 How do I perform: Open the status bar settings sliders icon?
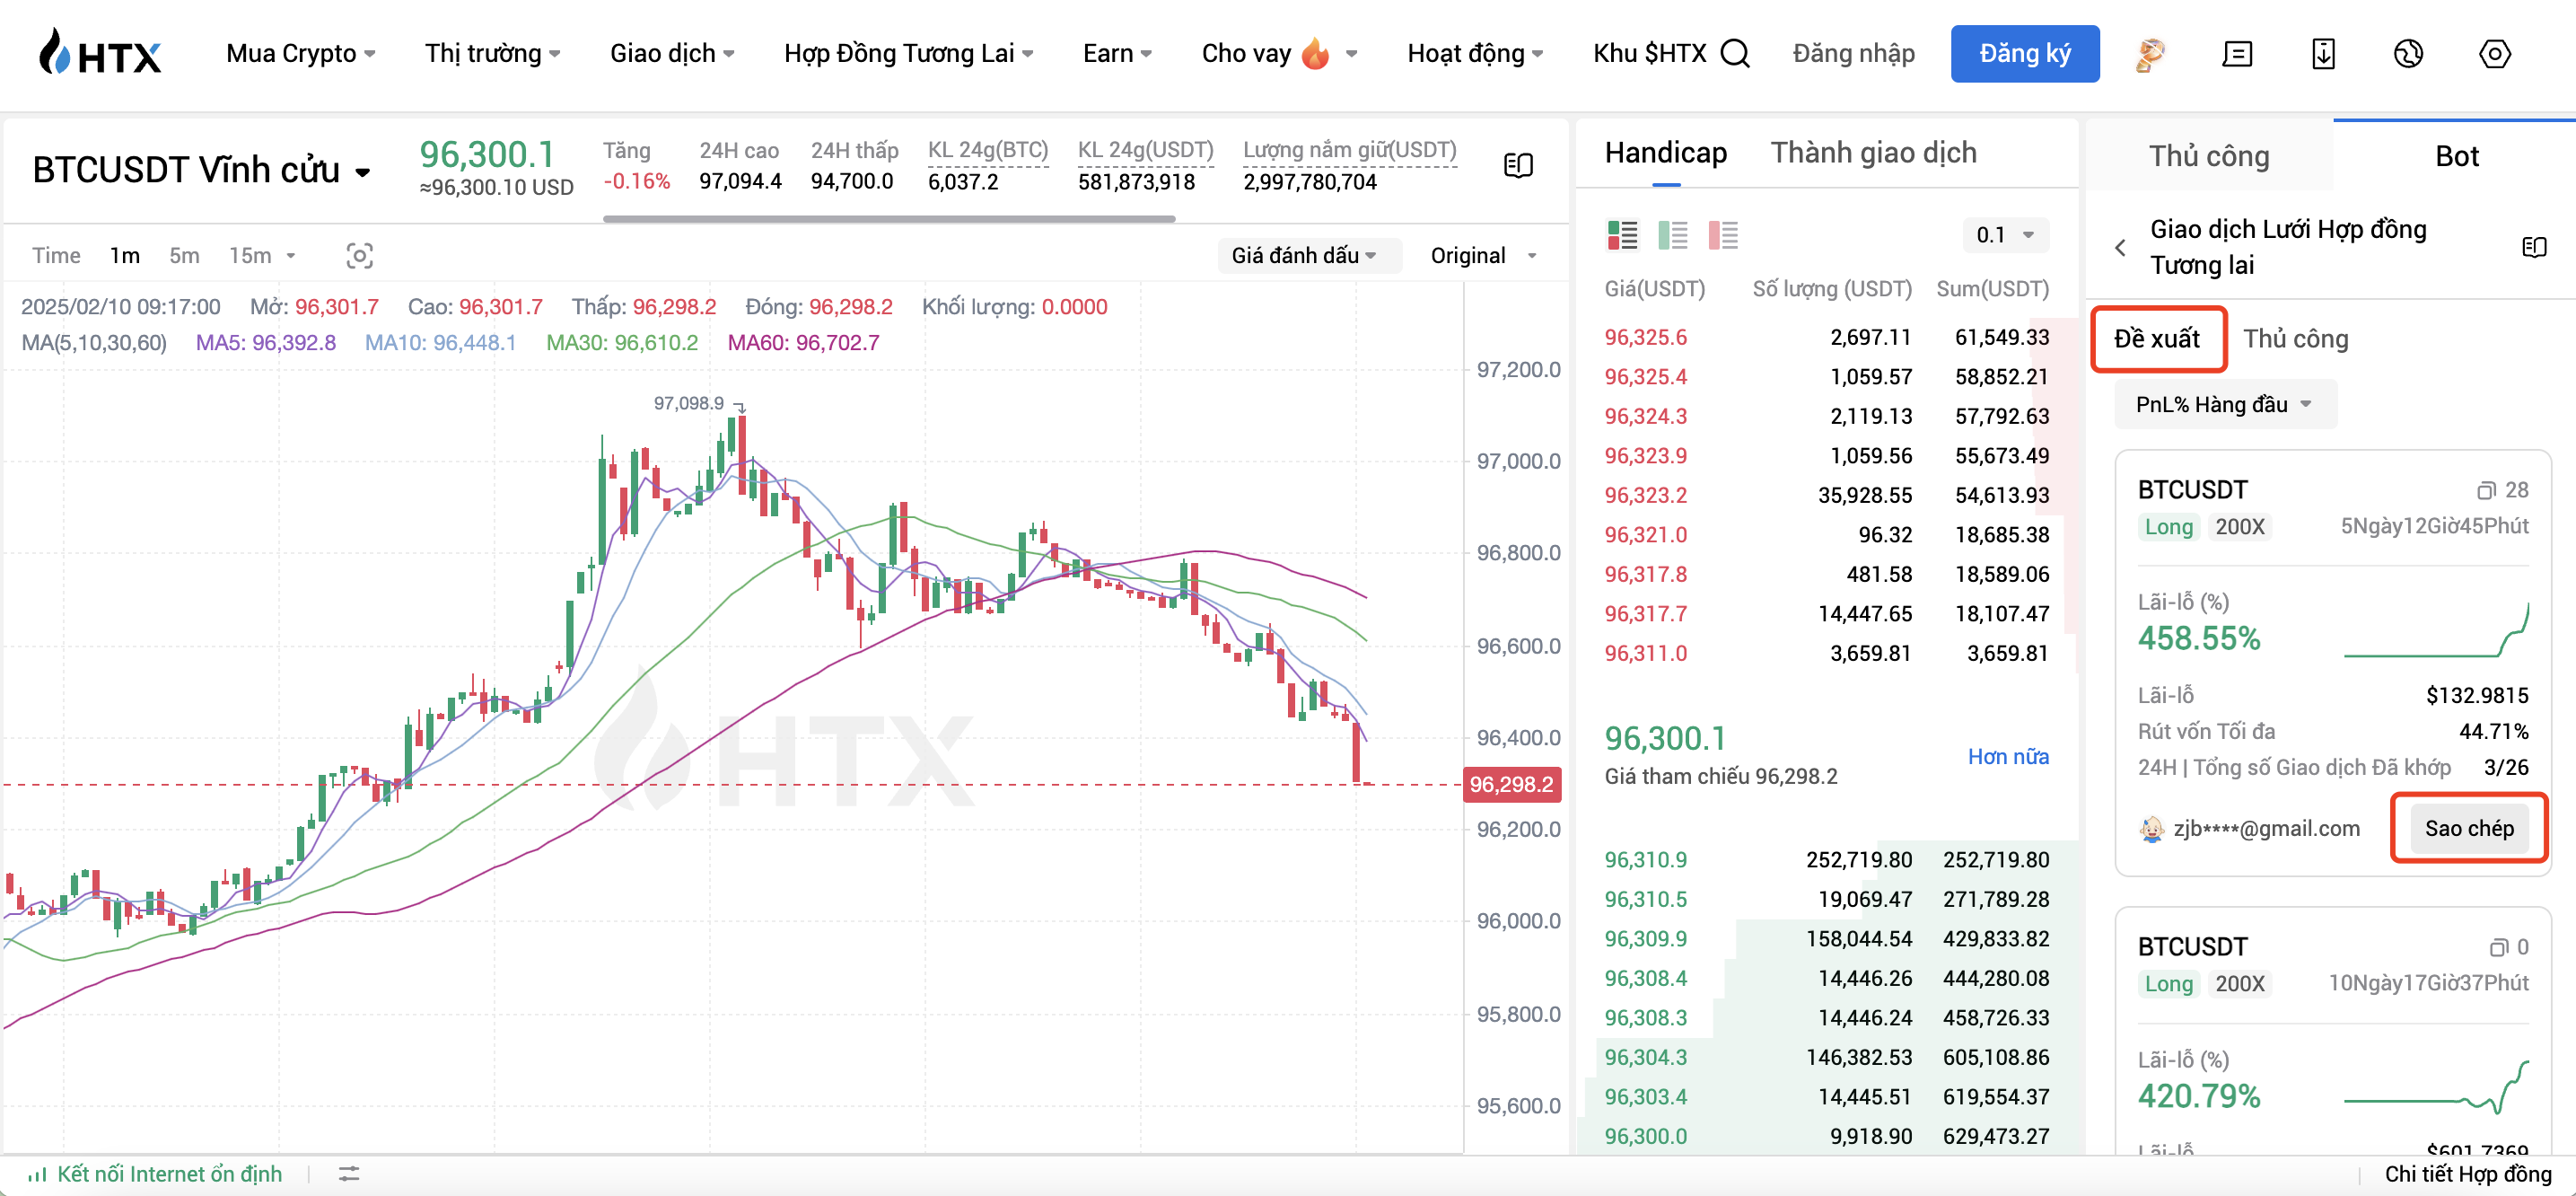(x=348, y=1174)
